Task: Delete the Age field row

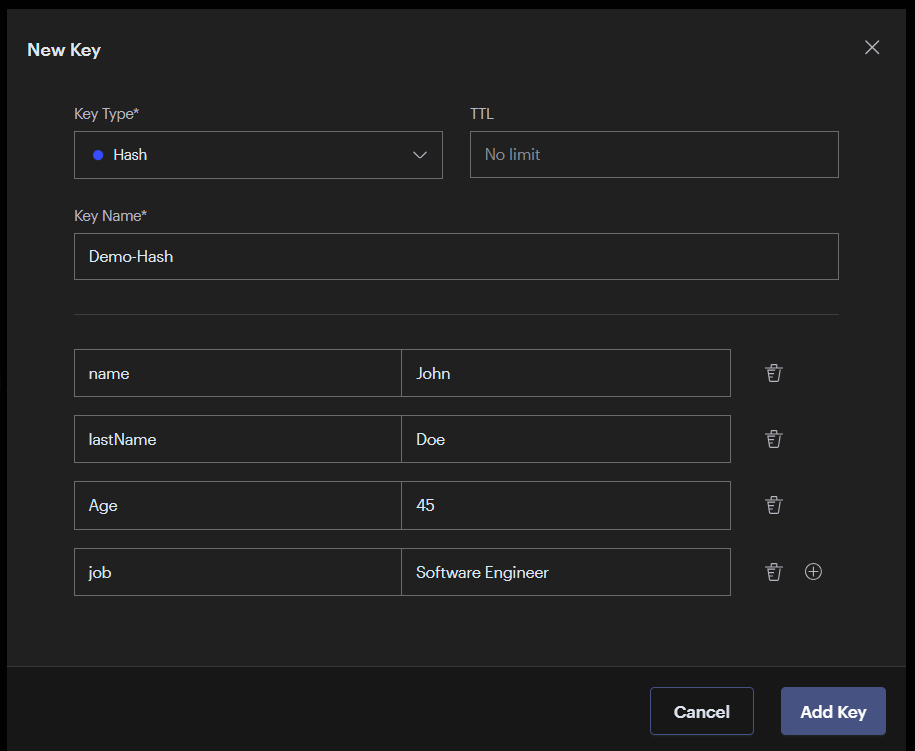Action: (773, 505)
